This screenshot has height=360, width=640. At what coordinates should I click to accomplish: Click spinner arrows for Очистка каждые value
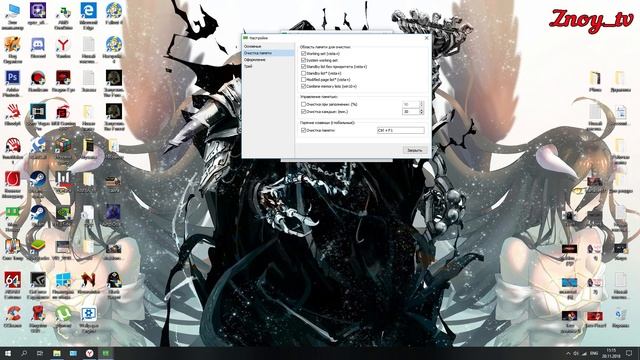pos(422,111)
